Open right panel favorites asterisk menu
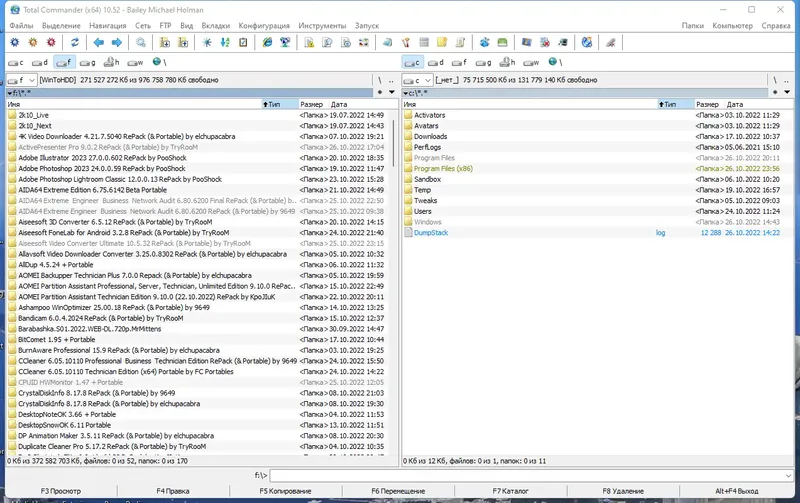The width and height of the screenshot is (800, 503). (775, 92)
